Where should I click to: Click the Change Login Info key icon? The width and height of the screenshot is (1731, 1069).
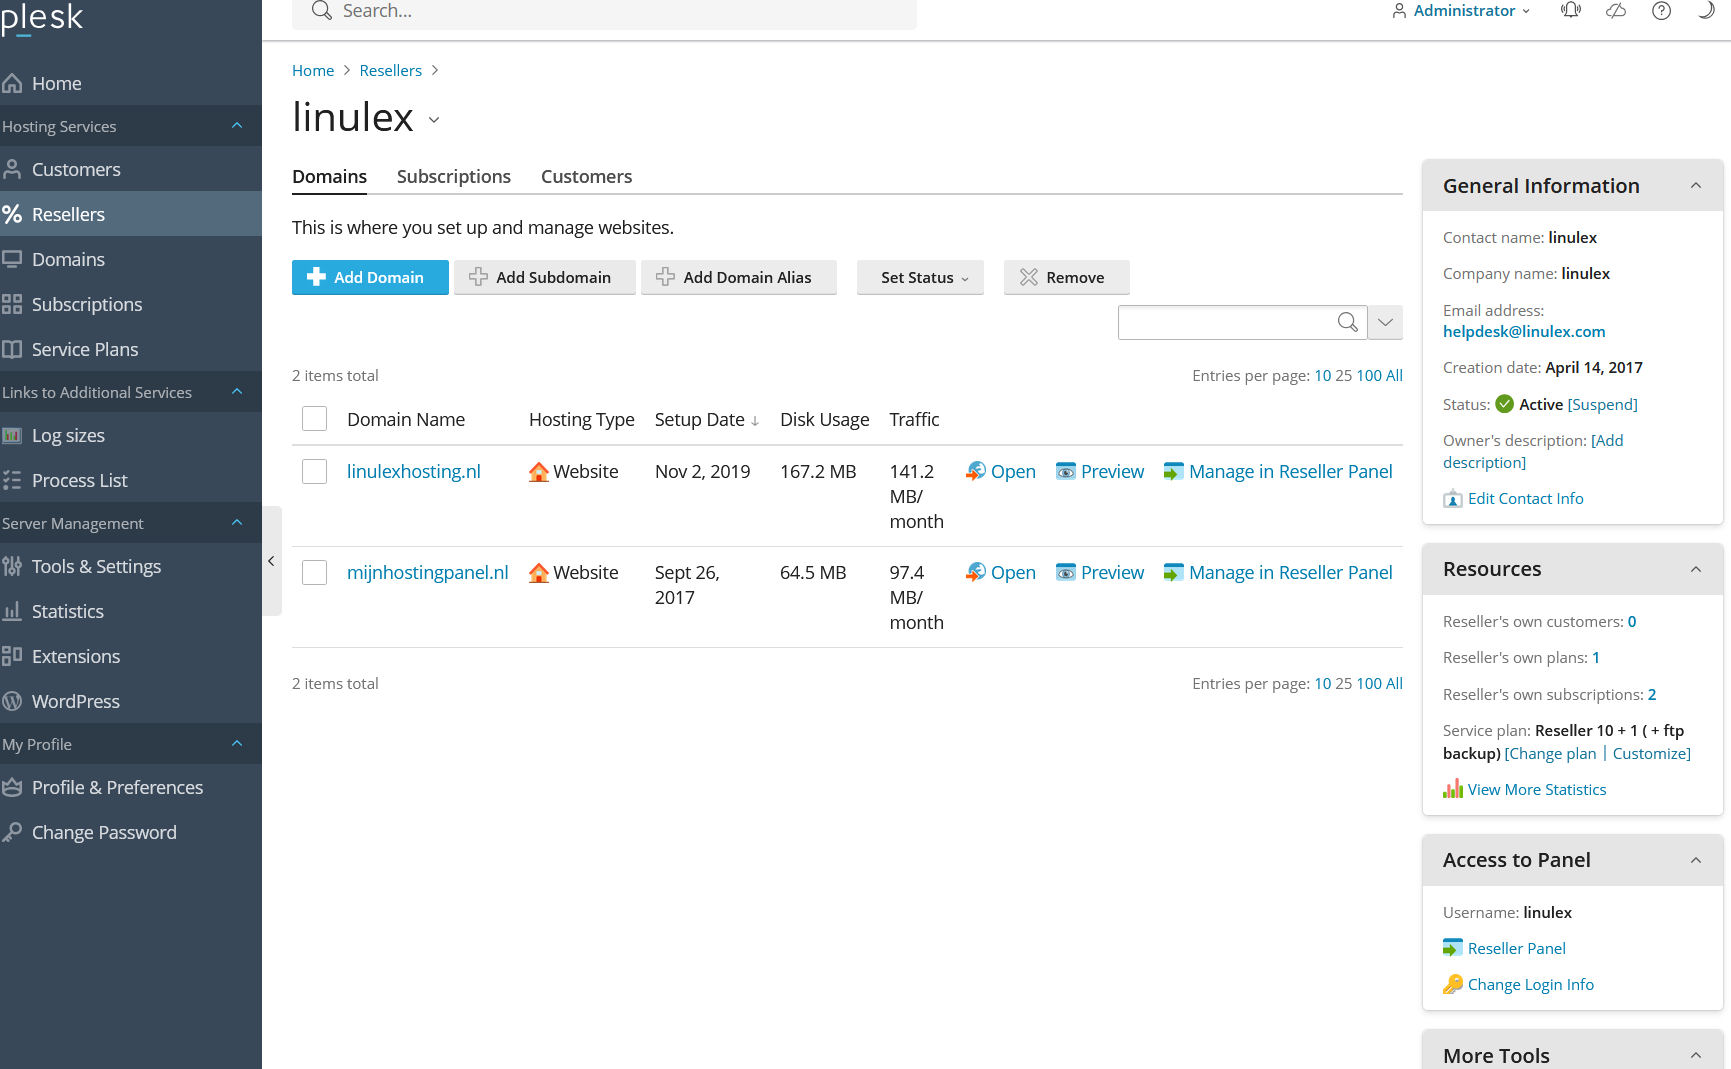pyautogui.click(x=1453, y=984)
